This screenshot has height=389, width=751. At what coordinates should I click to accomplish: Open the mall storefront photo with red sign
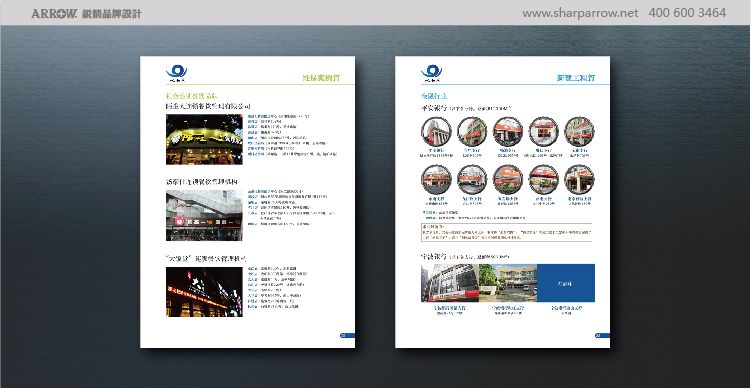coord(205,216)
